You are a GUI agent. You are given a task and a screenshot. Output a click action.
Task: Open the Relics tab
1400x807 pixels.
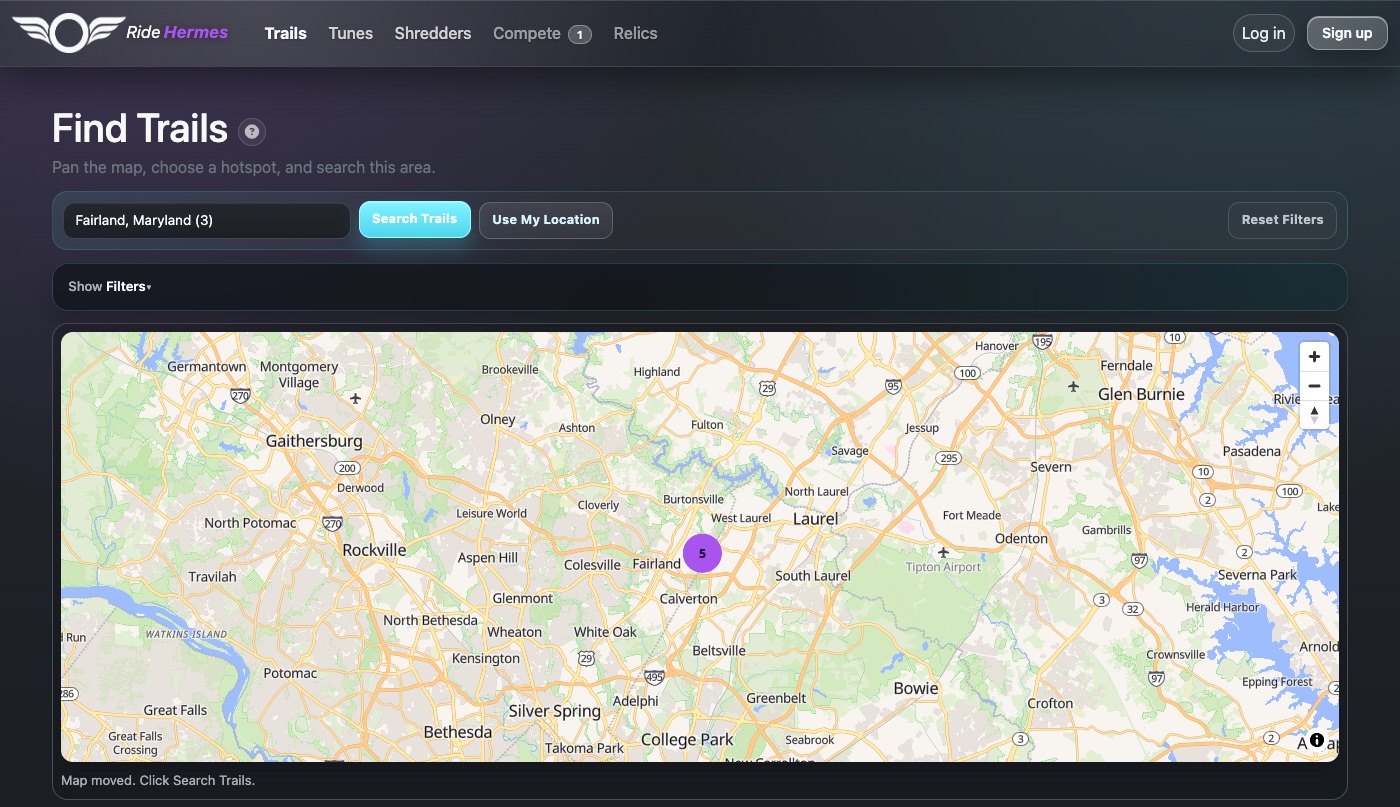636,33
